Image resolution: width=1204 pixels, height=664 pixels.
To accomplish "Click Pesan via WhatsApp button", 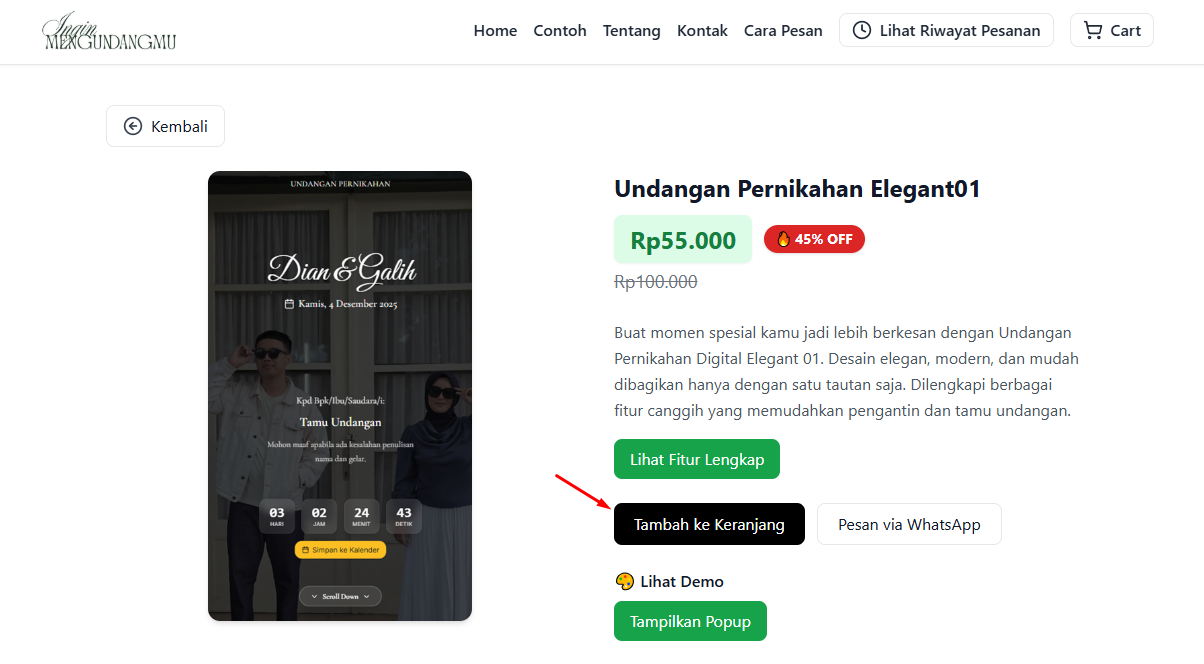I will coord(908,524).
